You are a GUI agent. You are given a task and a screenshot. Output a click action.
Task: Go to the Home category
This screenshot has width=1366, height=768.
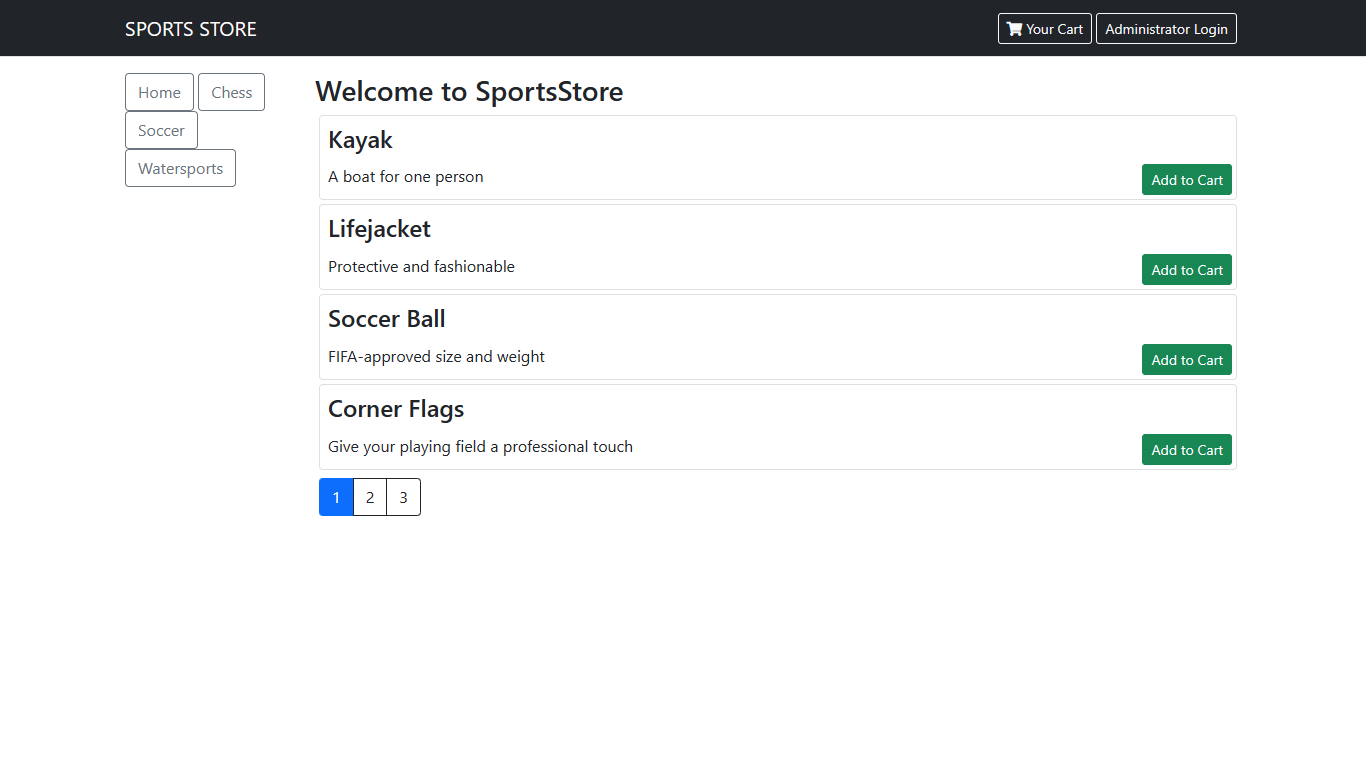159,92
